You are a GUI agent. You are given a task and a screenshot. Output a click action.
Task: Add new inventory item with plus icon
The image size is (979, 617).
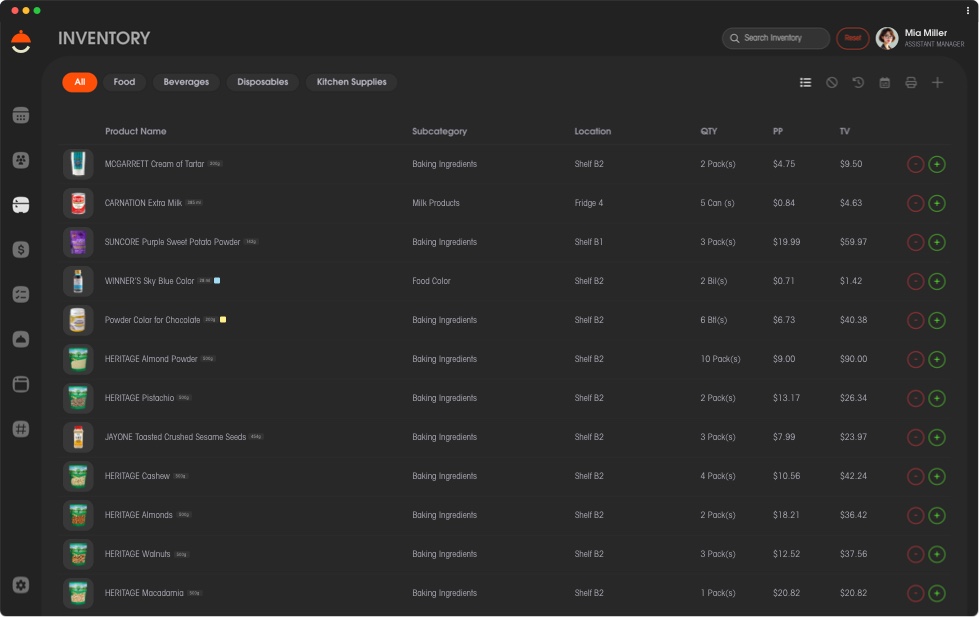point(937,82)
